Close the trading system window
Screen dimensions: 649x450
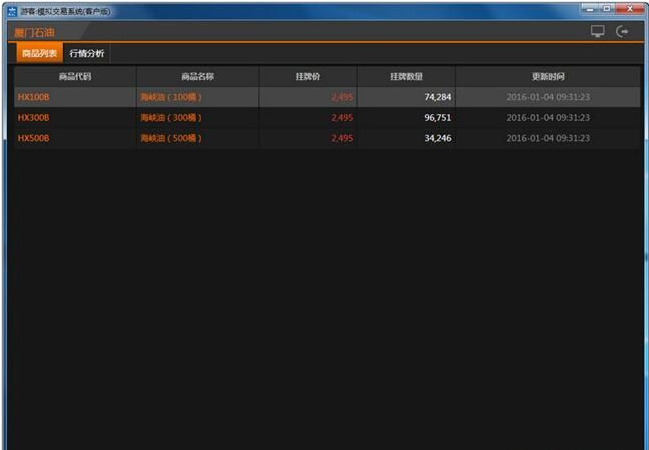click(629, 10)
